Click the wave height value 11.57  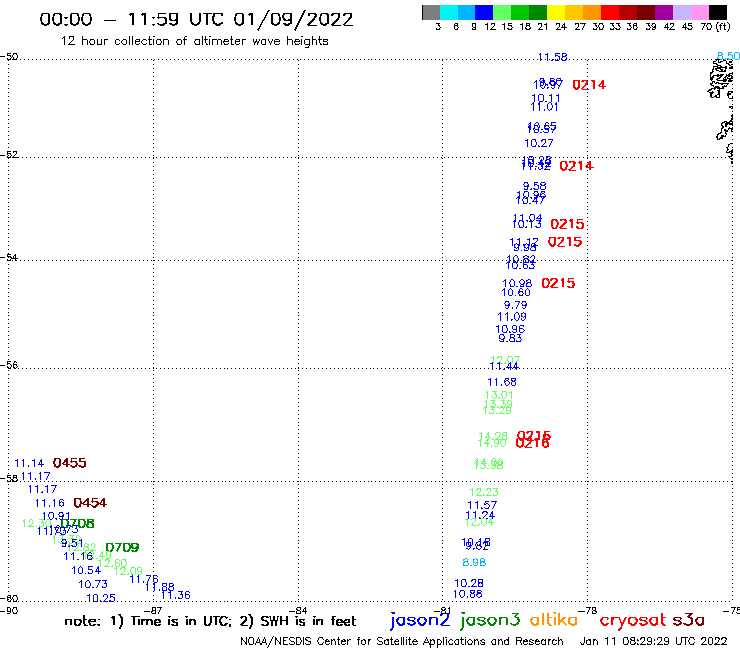point(482,506)
